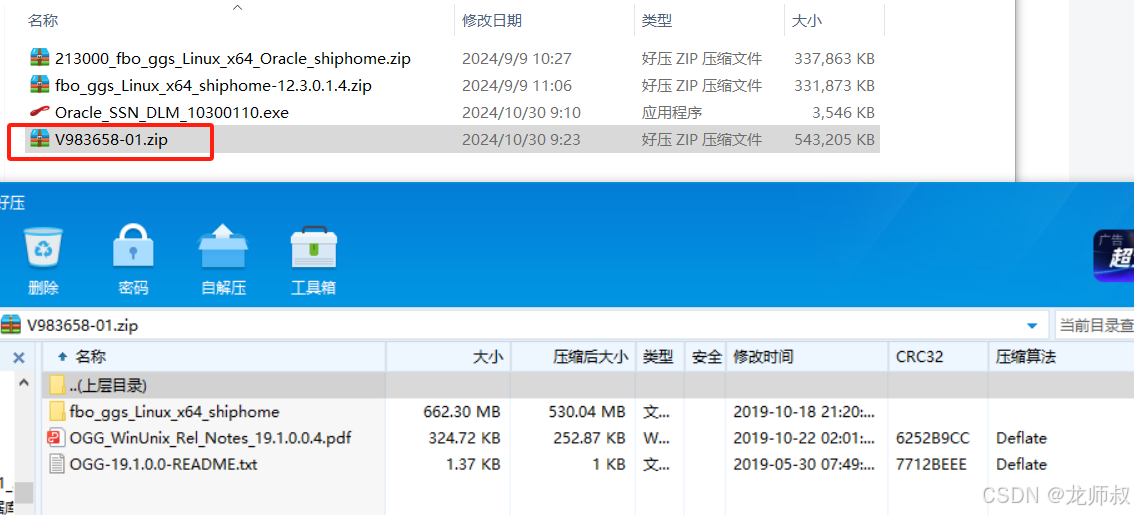Click the PDF icon of OGG_WinUnix_Rel_Notes
Screen dimensions: 1134x515
tap(58, 438)
